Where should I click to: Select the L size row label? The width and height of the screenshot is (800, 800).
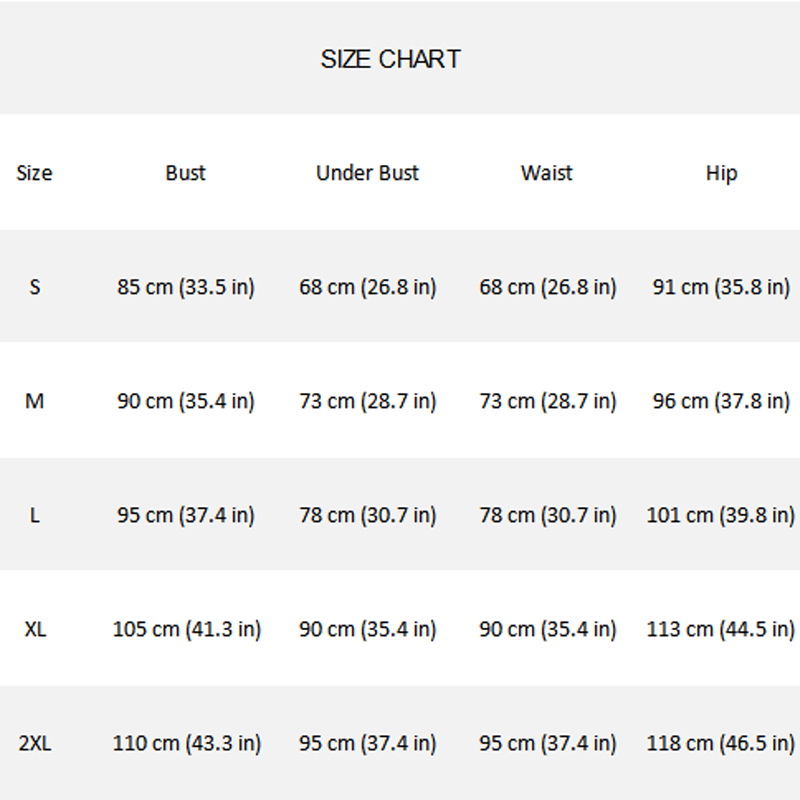[x=35, y=516]
